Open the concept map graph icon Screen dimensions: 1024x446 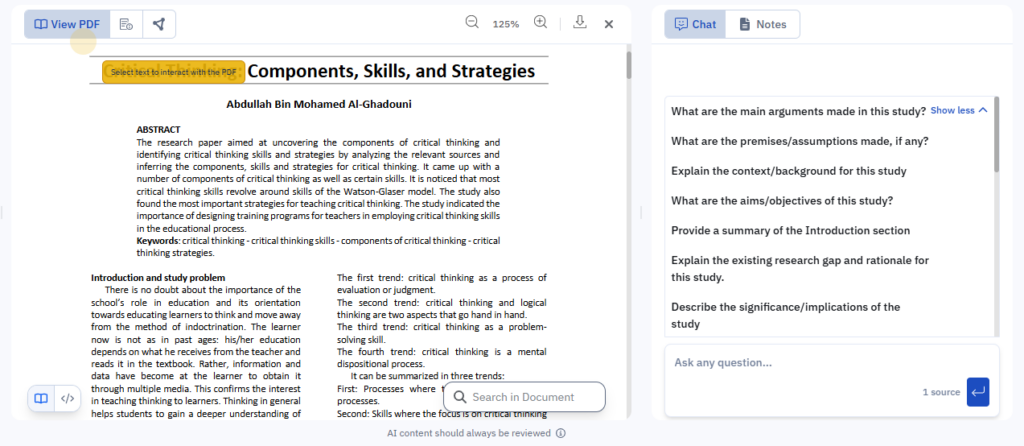coord(158,24)
